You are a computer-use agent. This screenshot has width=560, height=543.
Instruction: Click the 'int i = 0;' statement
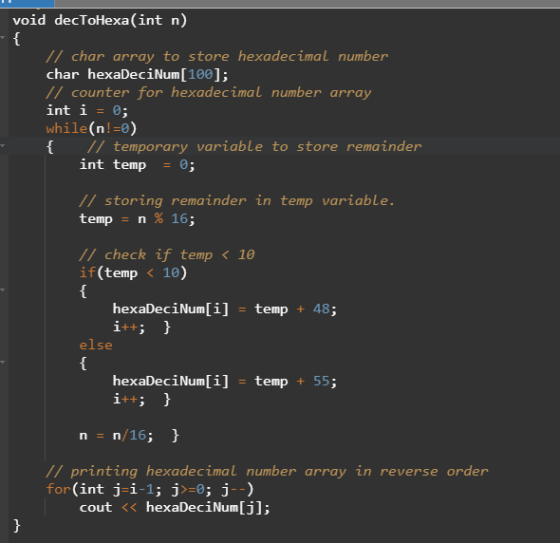[x=87, y=110]
